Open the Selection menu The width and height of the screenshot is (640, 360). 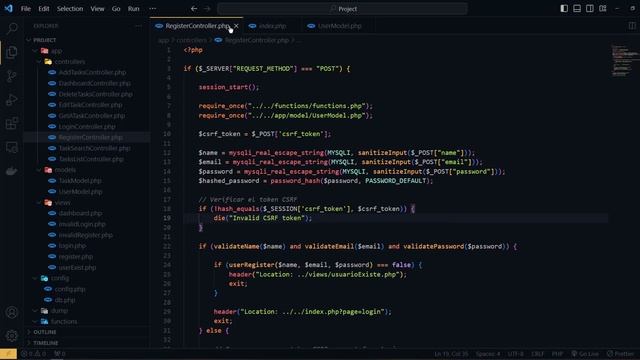(x=70, y=9)
